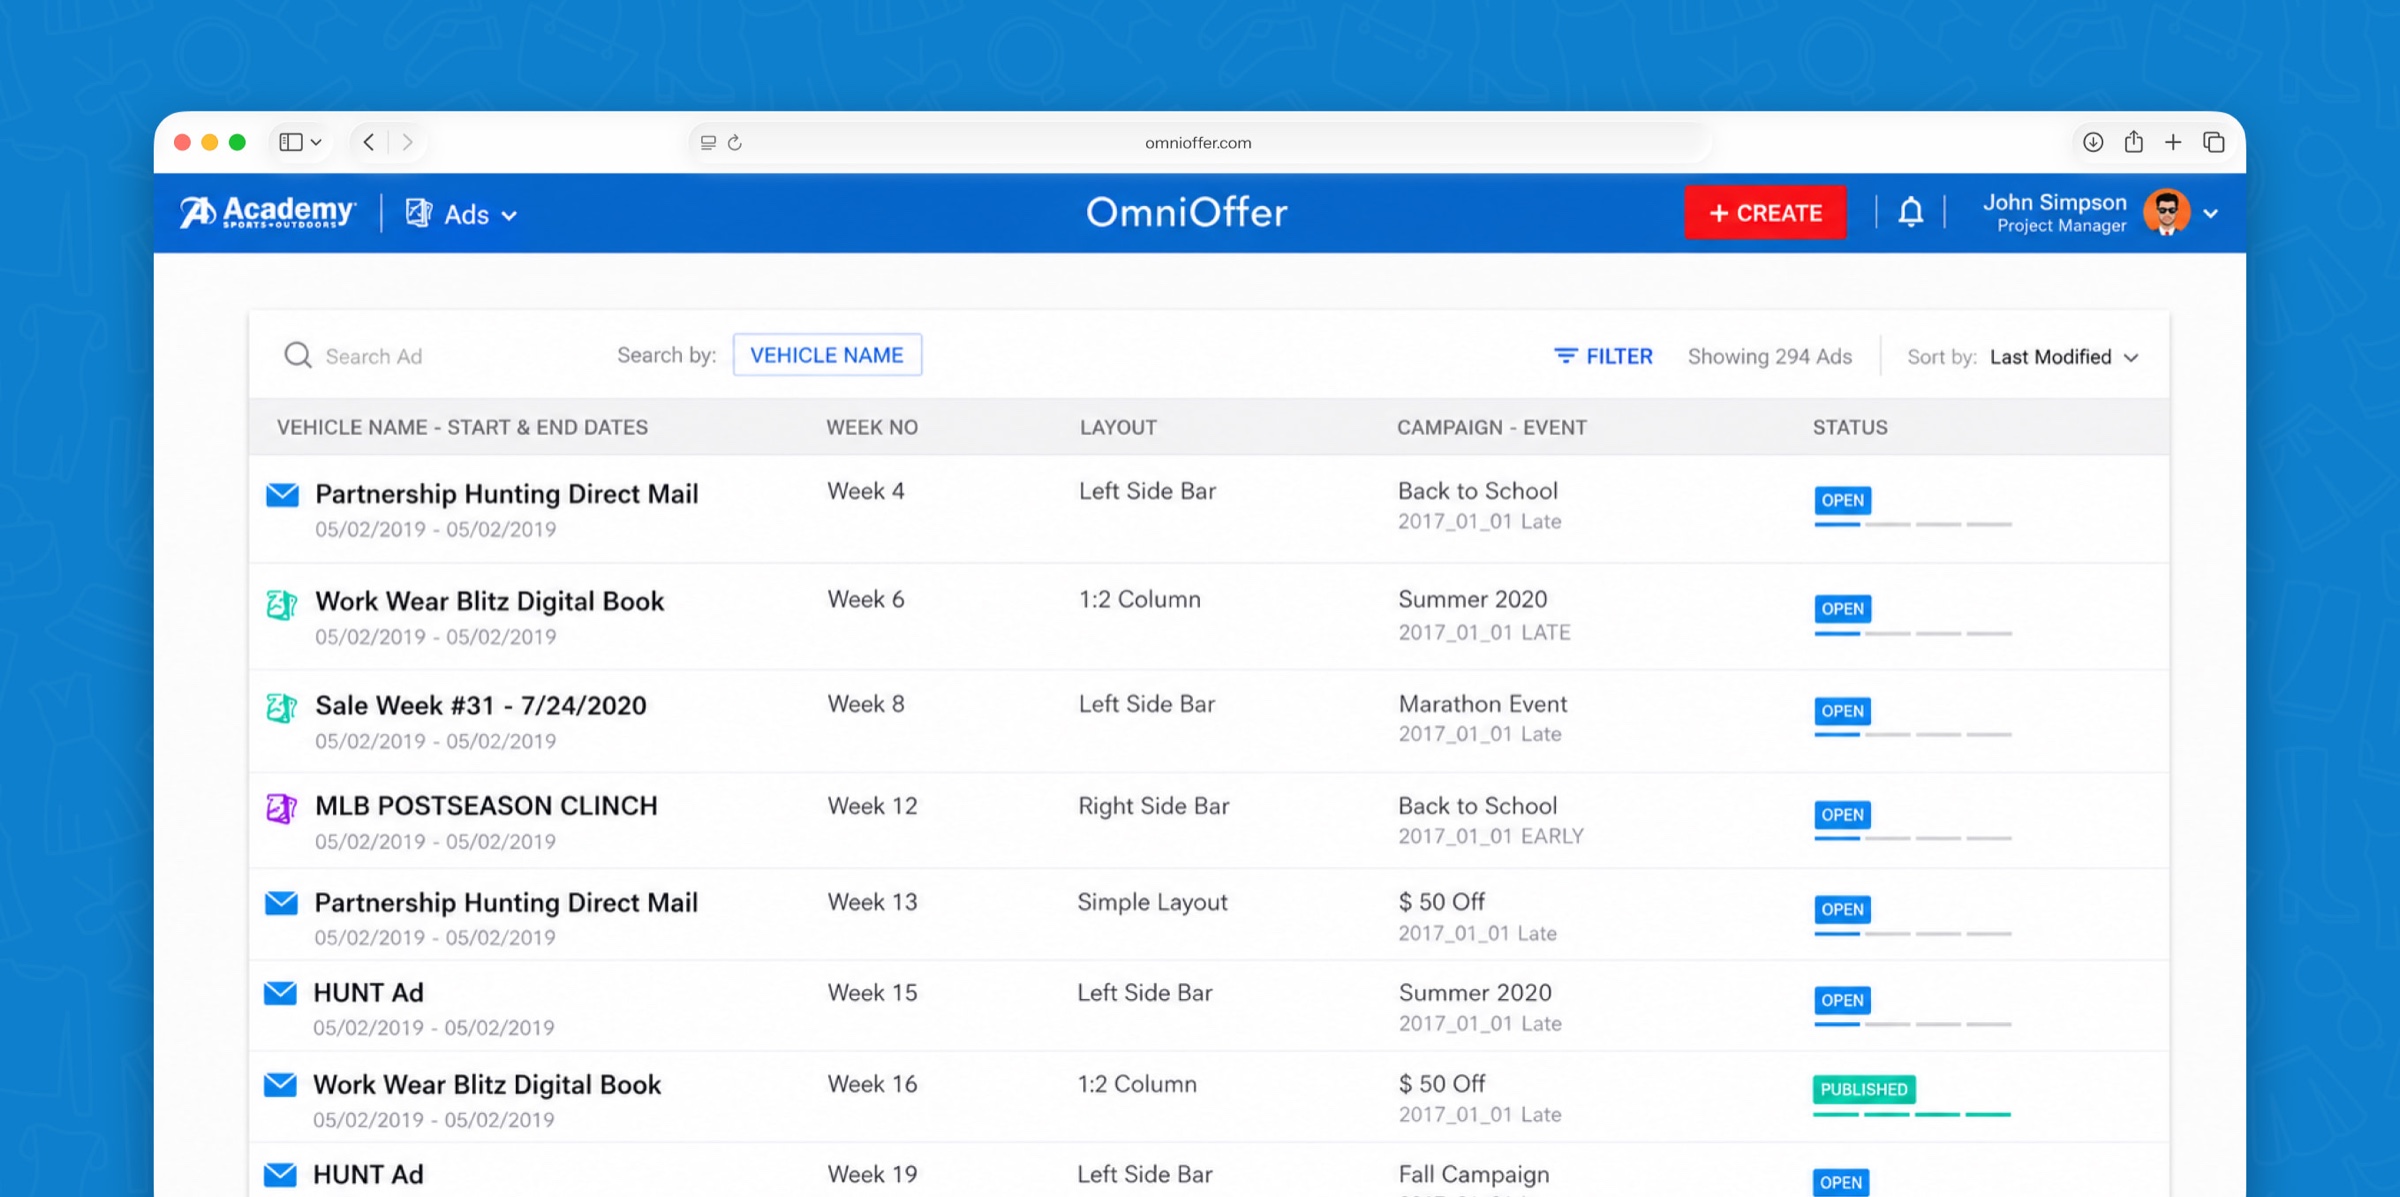Open the Week 15 HUNT Ad

pyautogui.click(x=368, y=992)
